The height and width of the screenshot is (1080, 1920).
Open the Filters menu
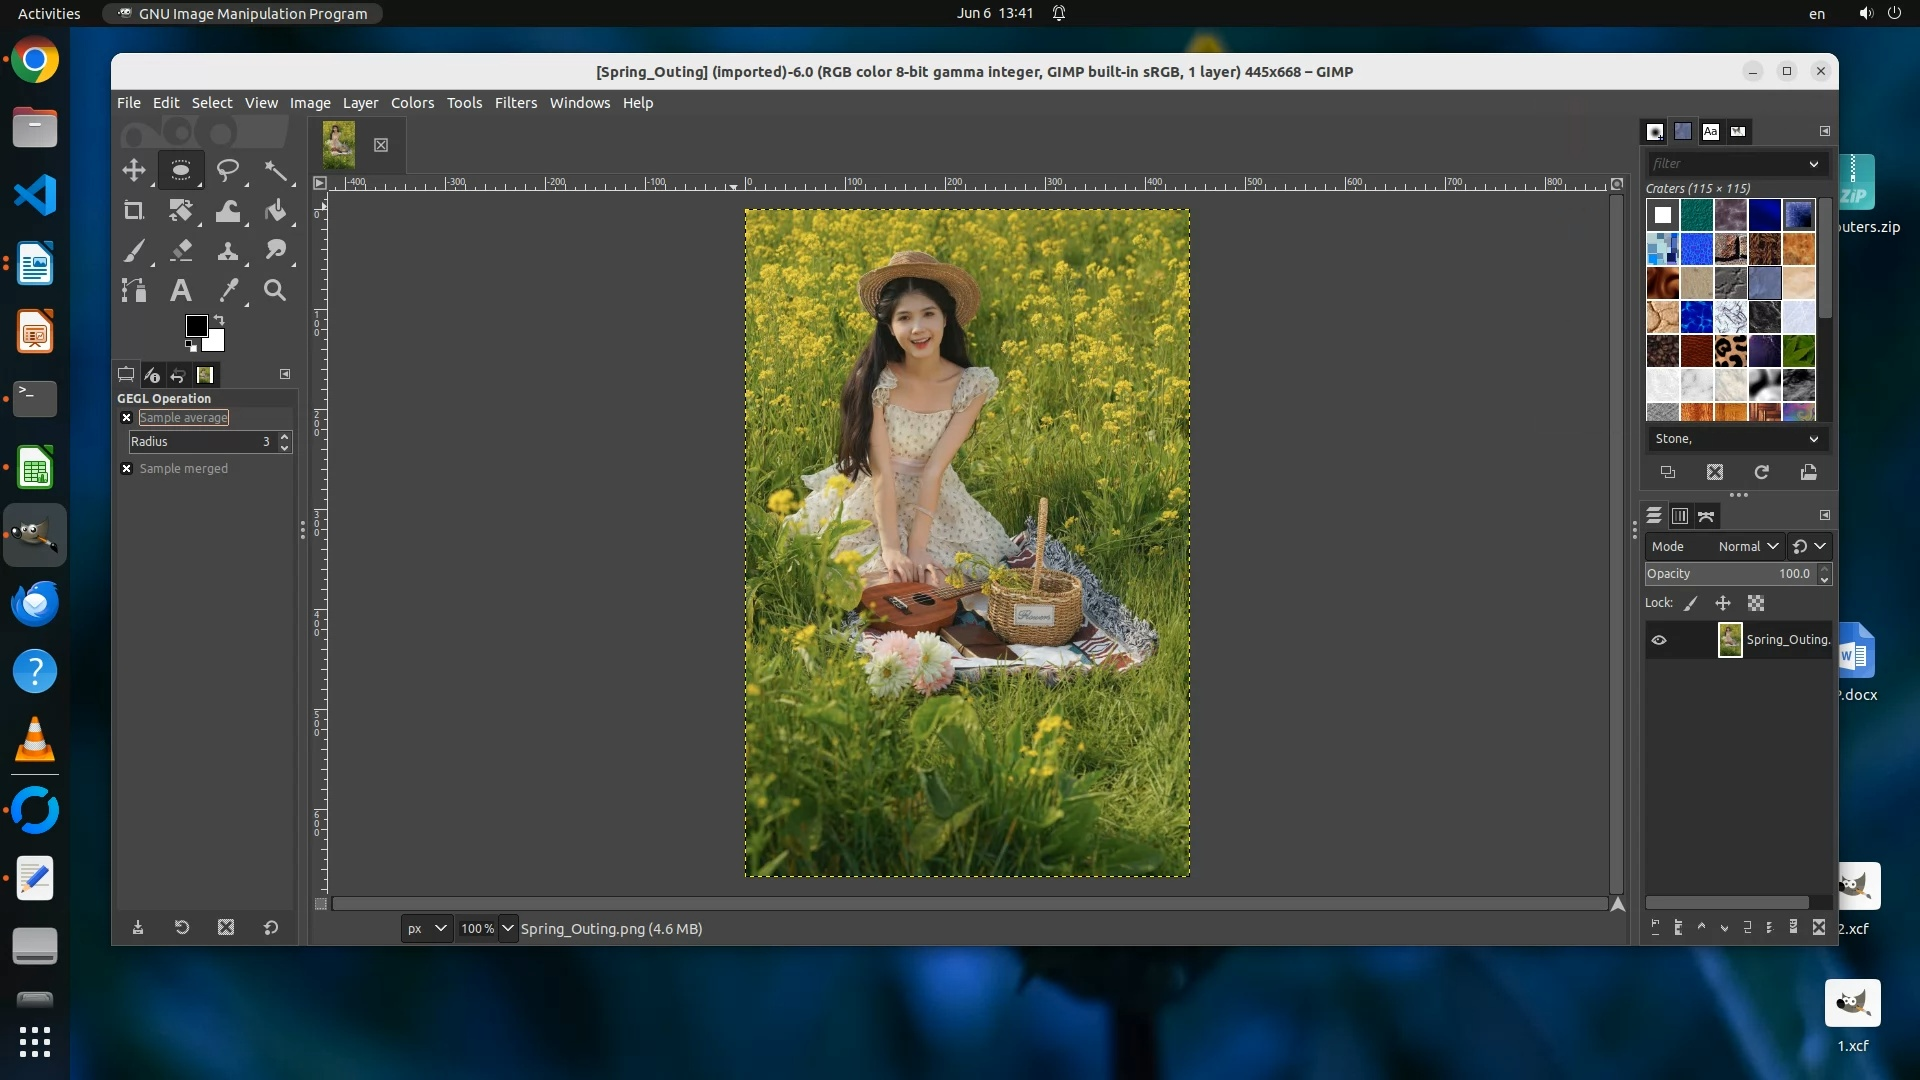click(x=515, y=103)
